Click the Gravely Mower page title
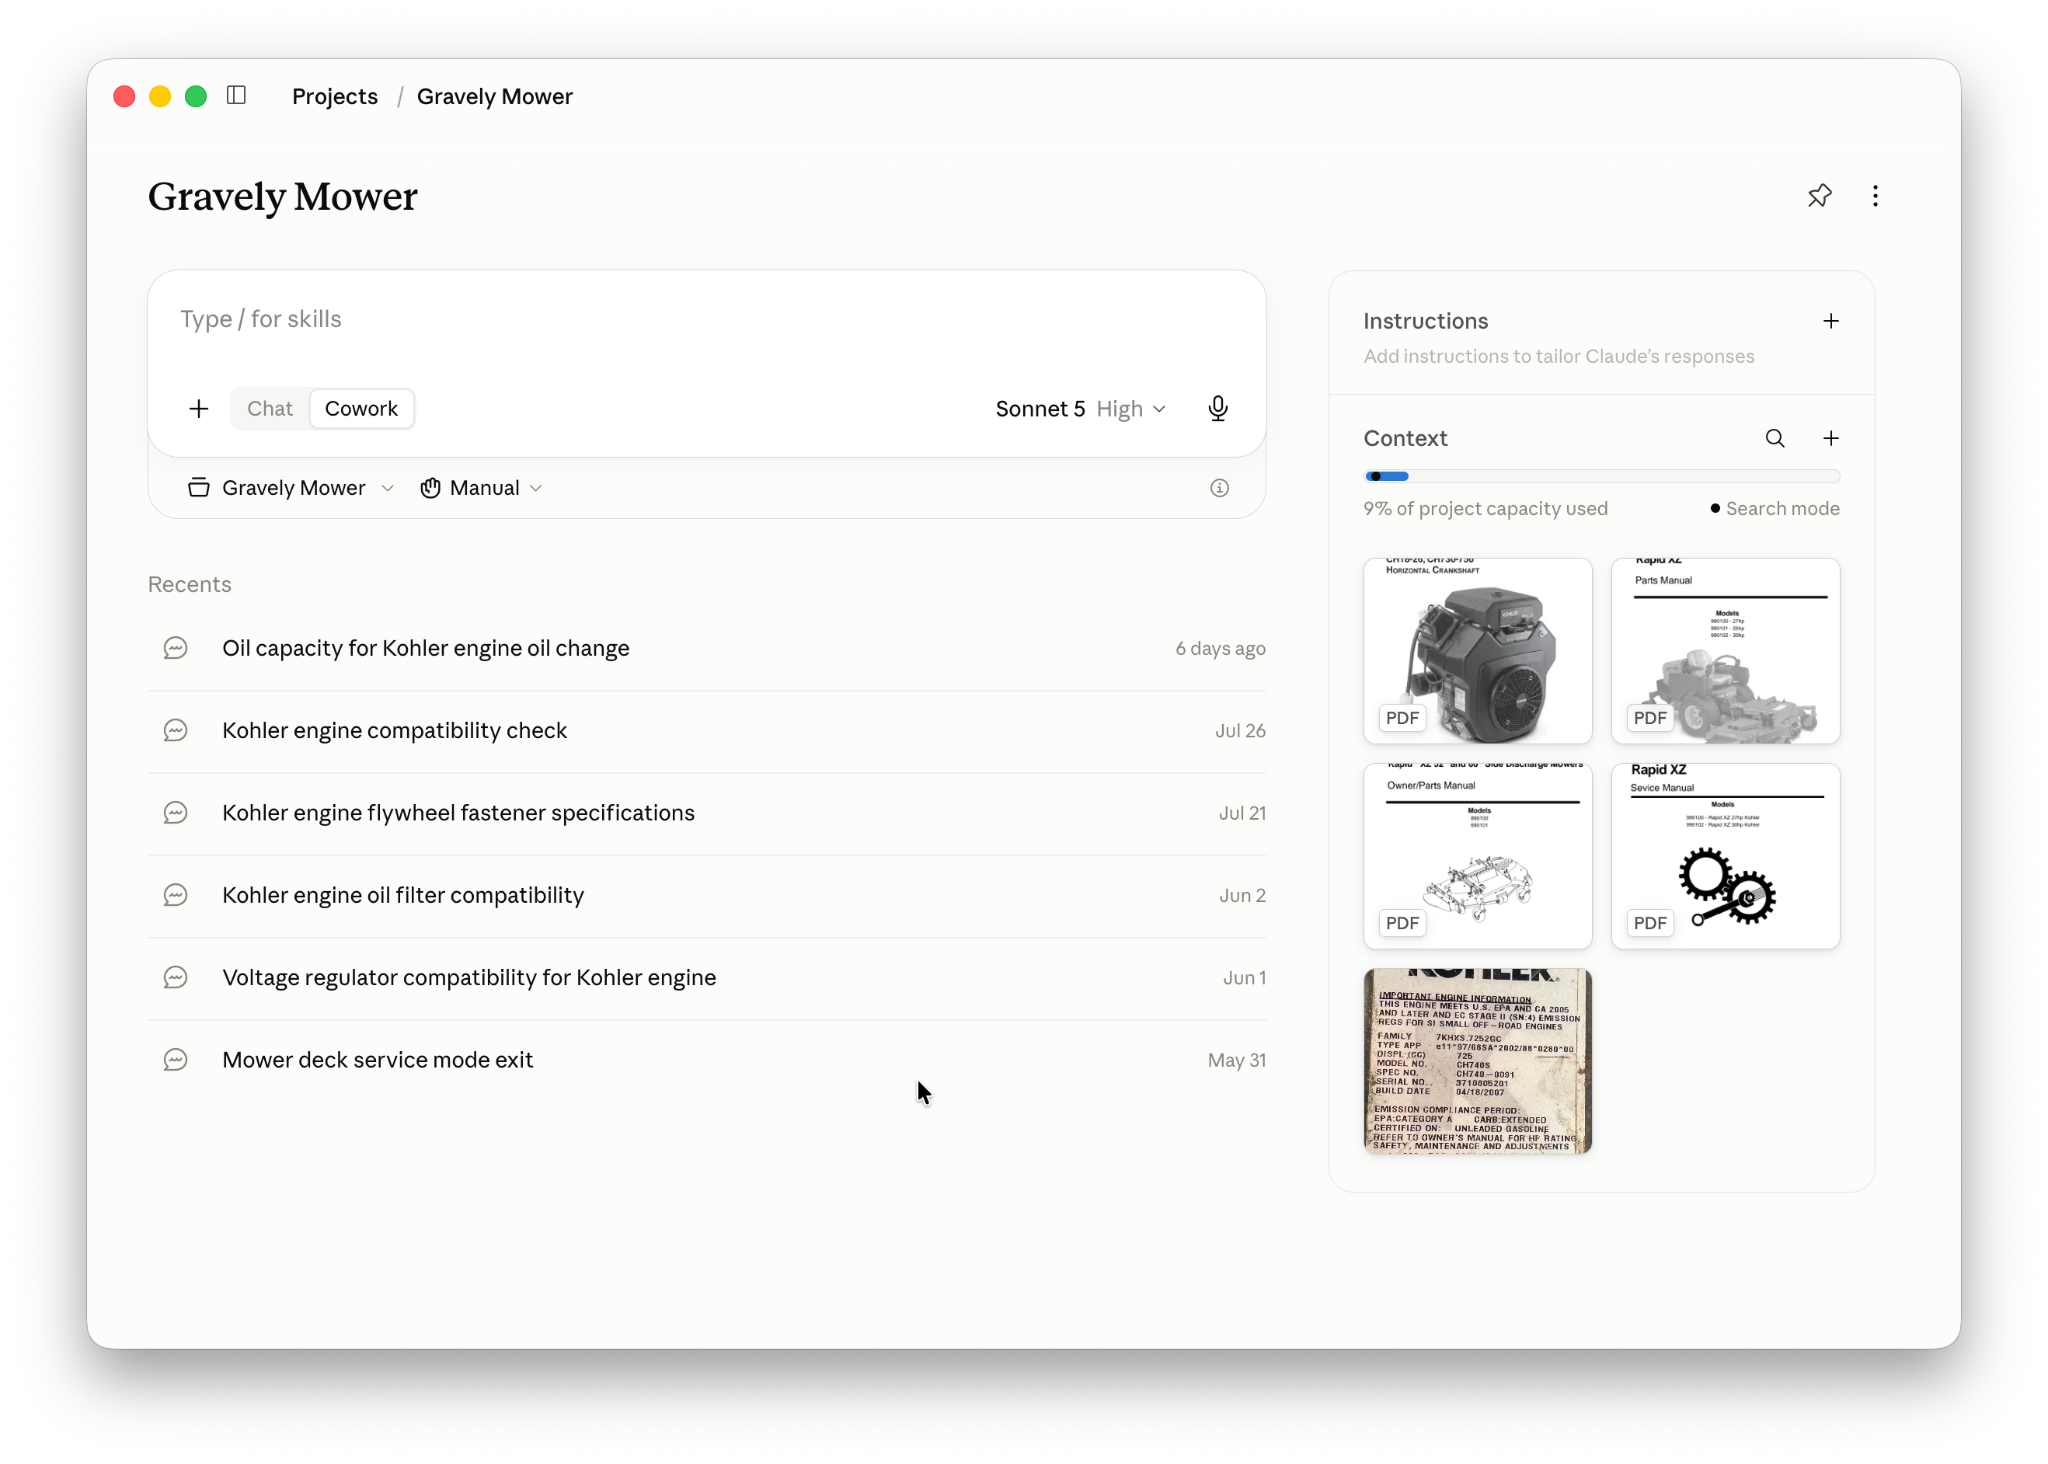 pos(283,196)
